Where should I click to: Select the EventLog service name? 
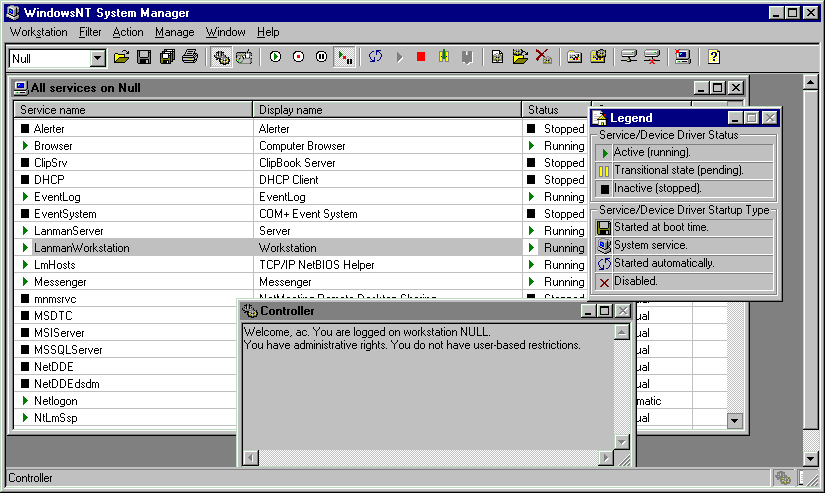[x=57, y=197]
